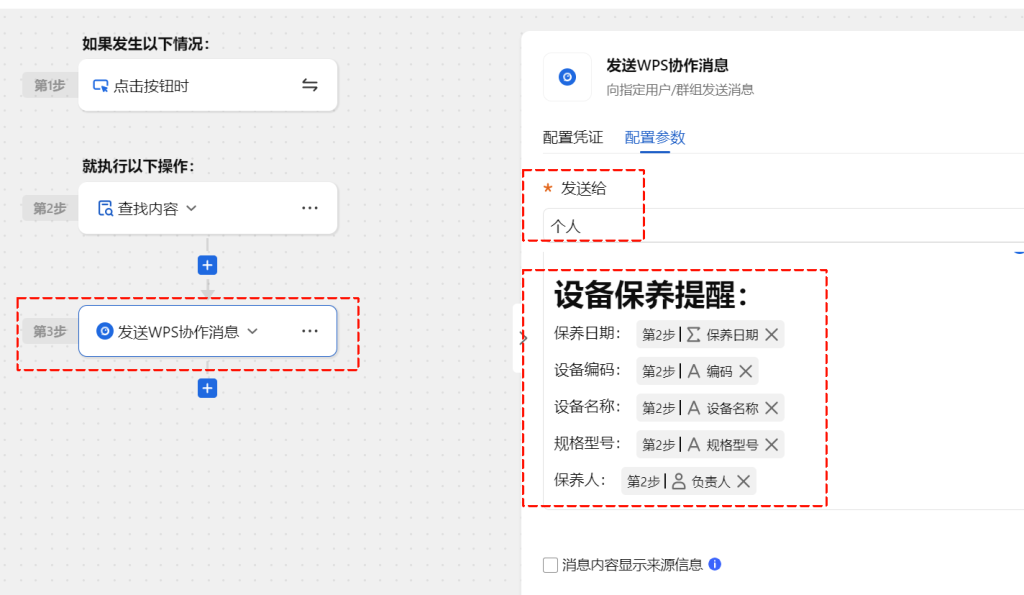The width and height of the screenshot is (1024, 595).
Task: Click the 发送WPS协作消息 panel title
Action: point(667,65)
